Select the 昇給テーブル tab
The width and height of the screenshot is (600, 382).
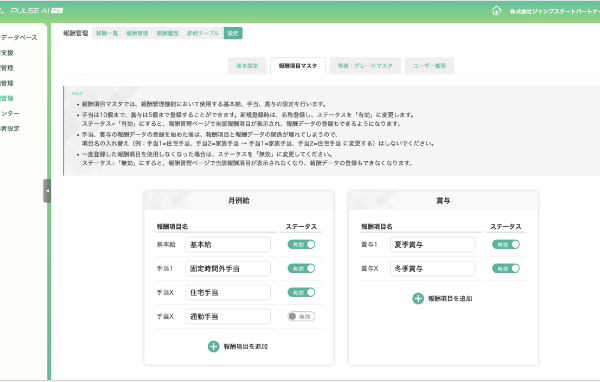pyautogui.click(x=203, y=33)
